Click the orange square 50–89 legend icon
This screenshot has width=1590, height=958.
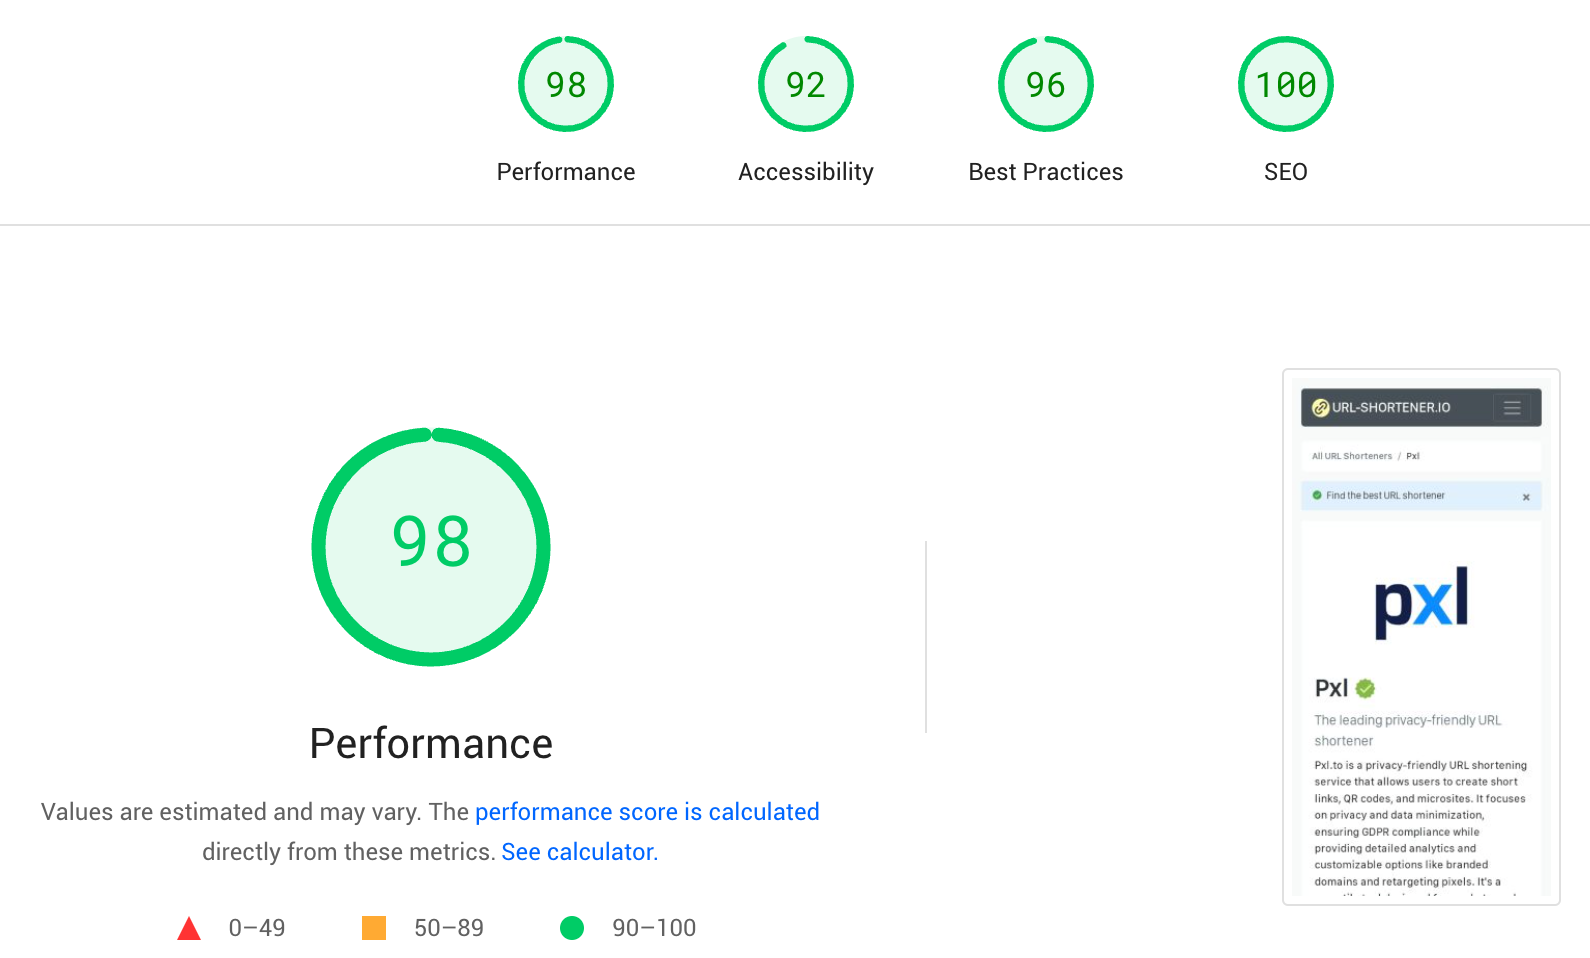pos(374,928)
